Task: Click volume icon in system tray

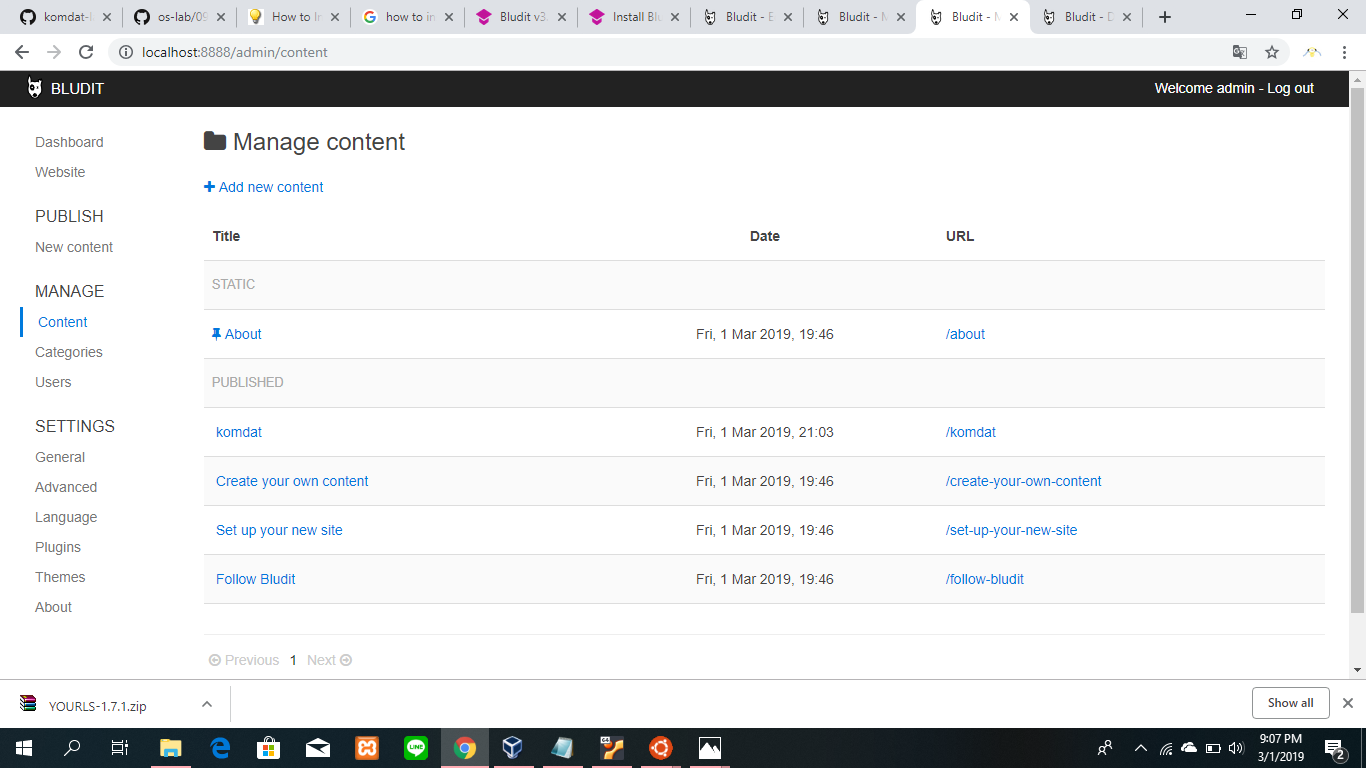Action: pyautogui.click(x=1236, y=747)
